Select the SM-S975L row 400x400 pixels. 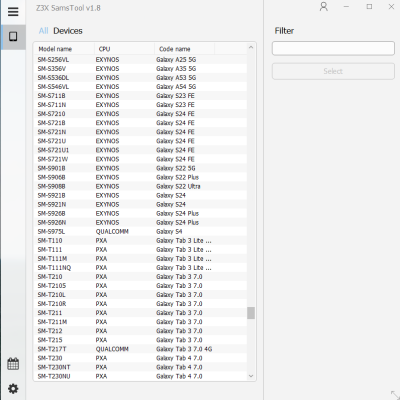(x=140, y=231)
